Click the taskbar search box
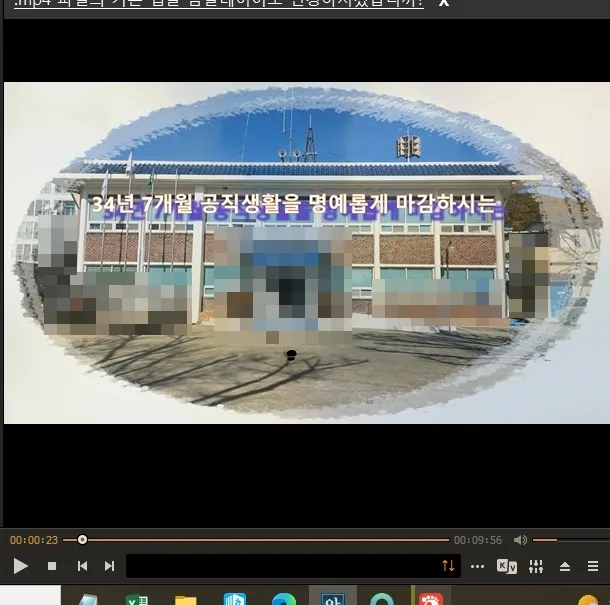 30,595
